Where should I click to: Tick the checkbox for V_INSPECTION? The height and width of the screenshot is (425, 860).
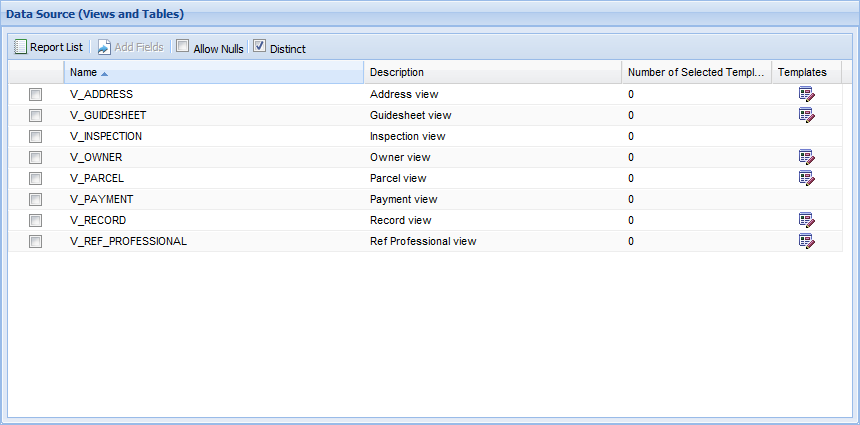pos(36,136)
